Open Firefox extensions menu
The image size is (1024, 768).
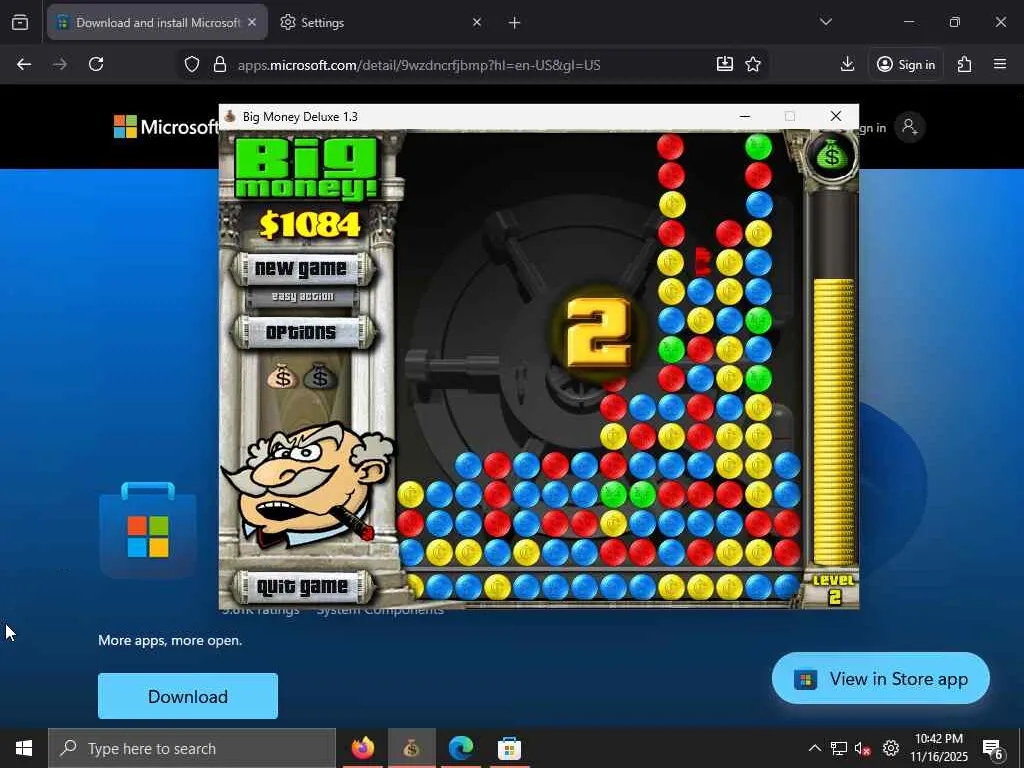(965, 64)
